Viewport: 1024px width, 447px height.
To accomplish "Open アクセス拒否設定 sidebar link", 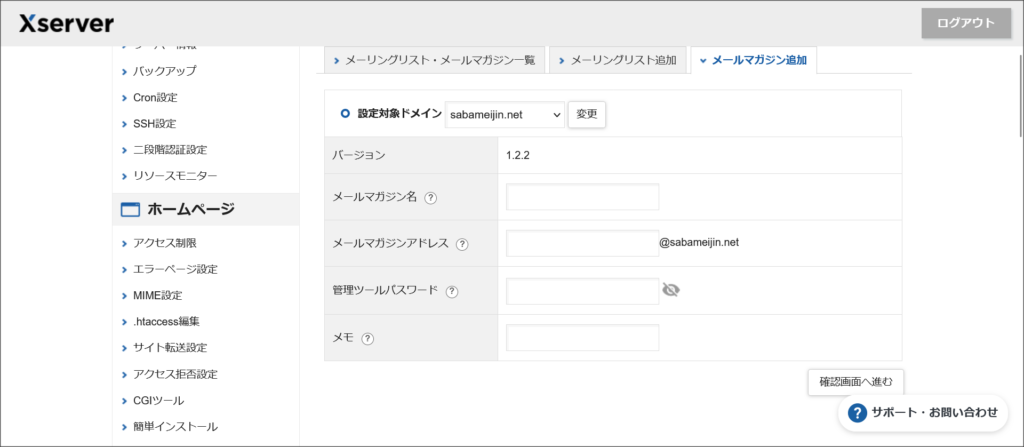I will [x=175, y=374].
